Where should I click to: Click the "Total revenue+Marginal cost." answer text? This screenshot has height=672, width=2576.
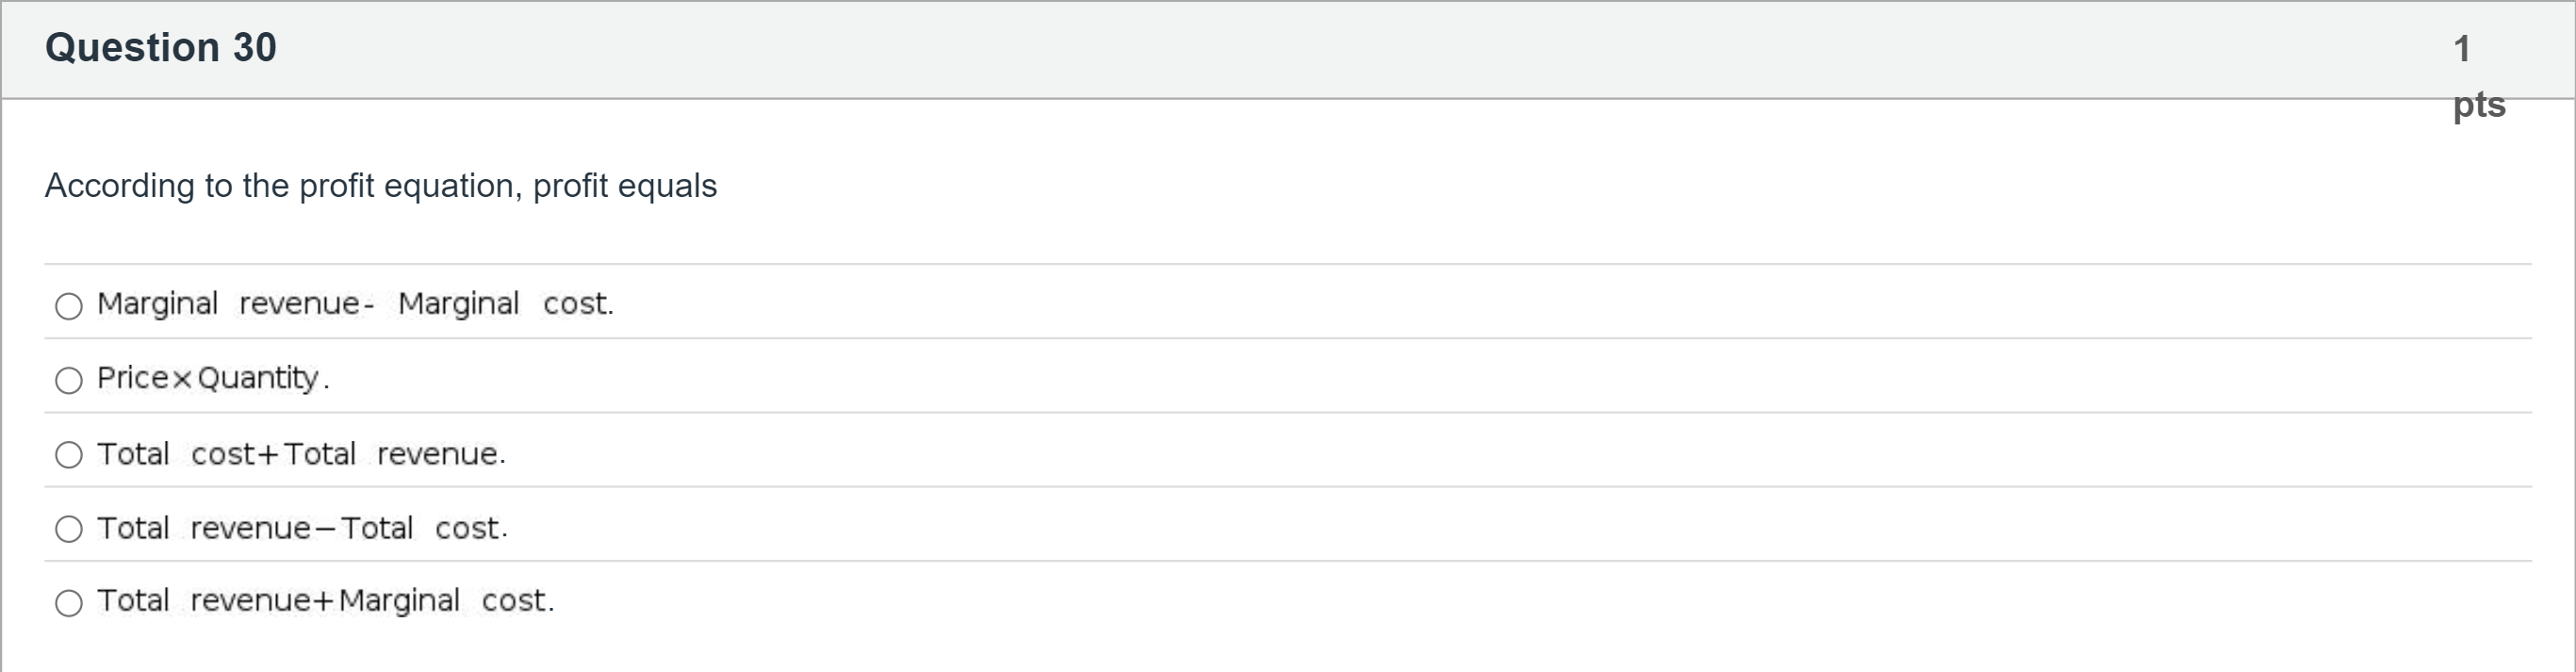[325, 600]
